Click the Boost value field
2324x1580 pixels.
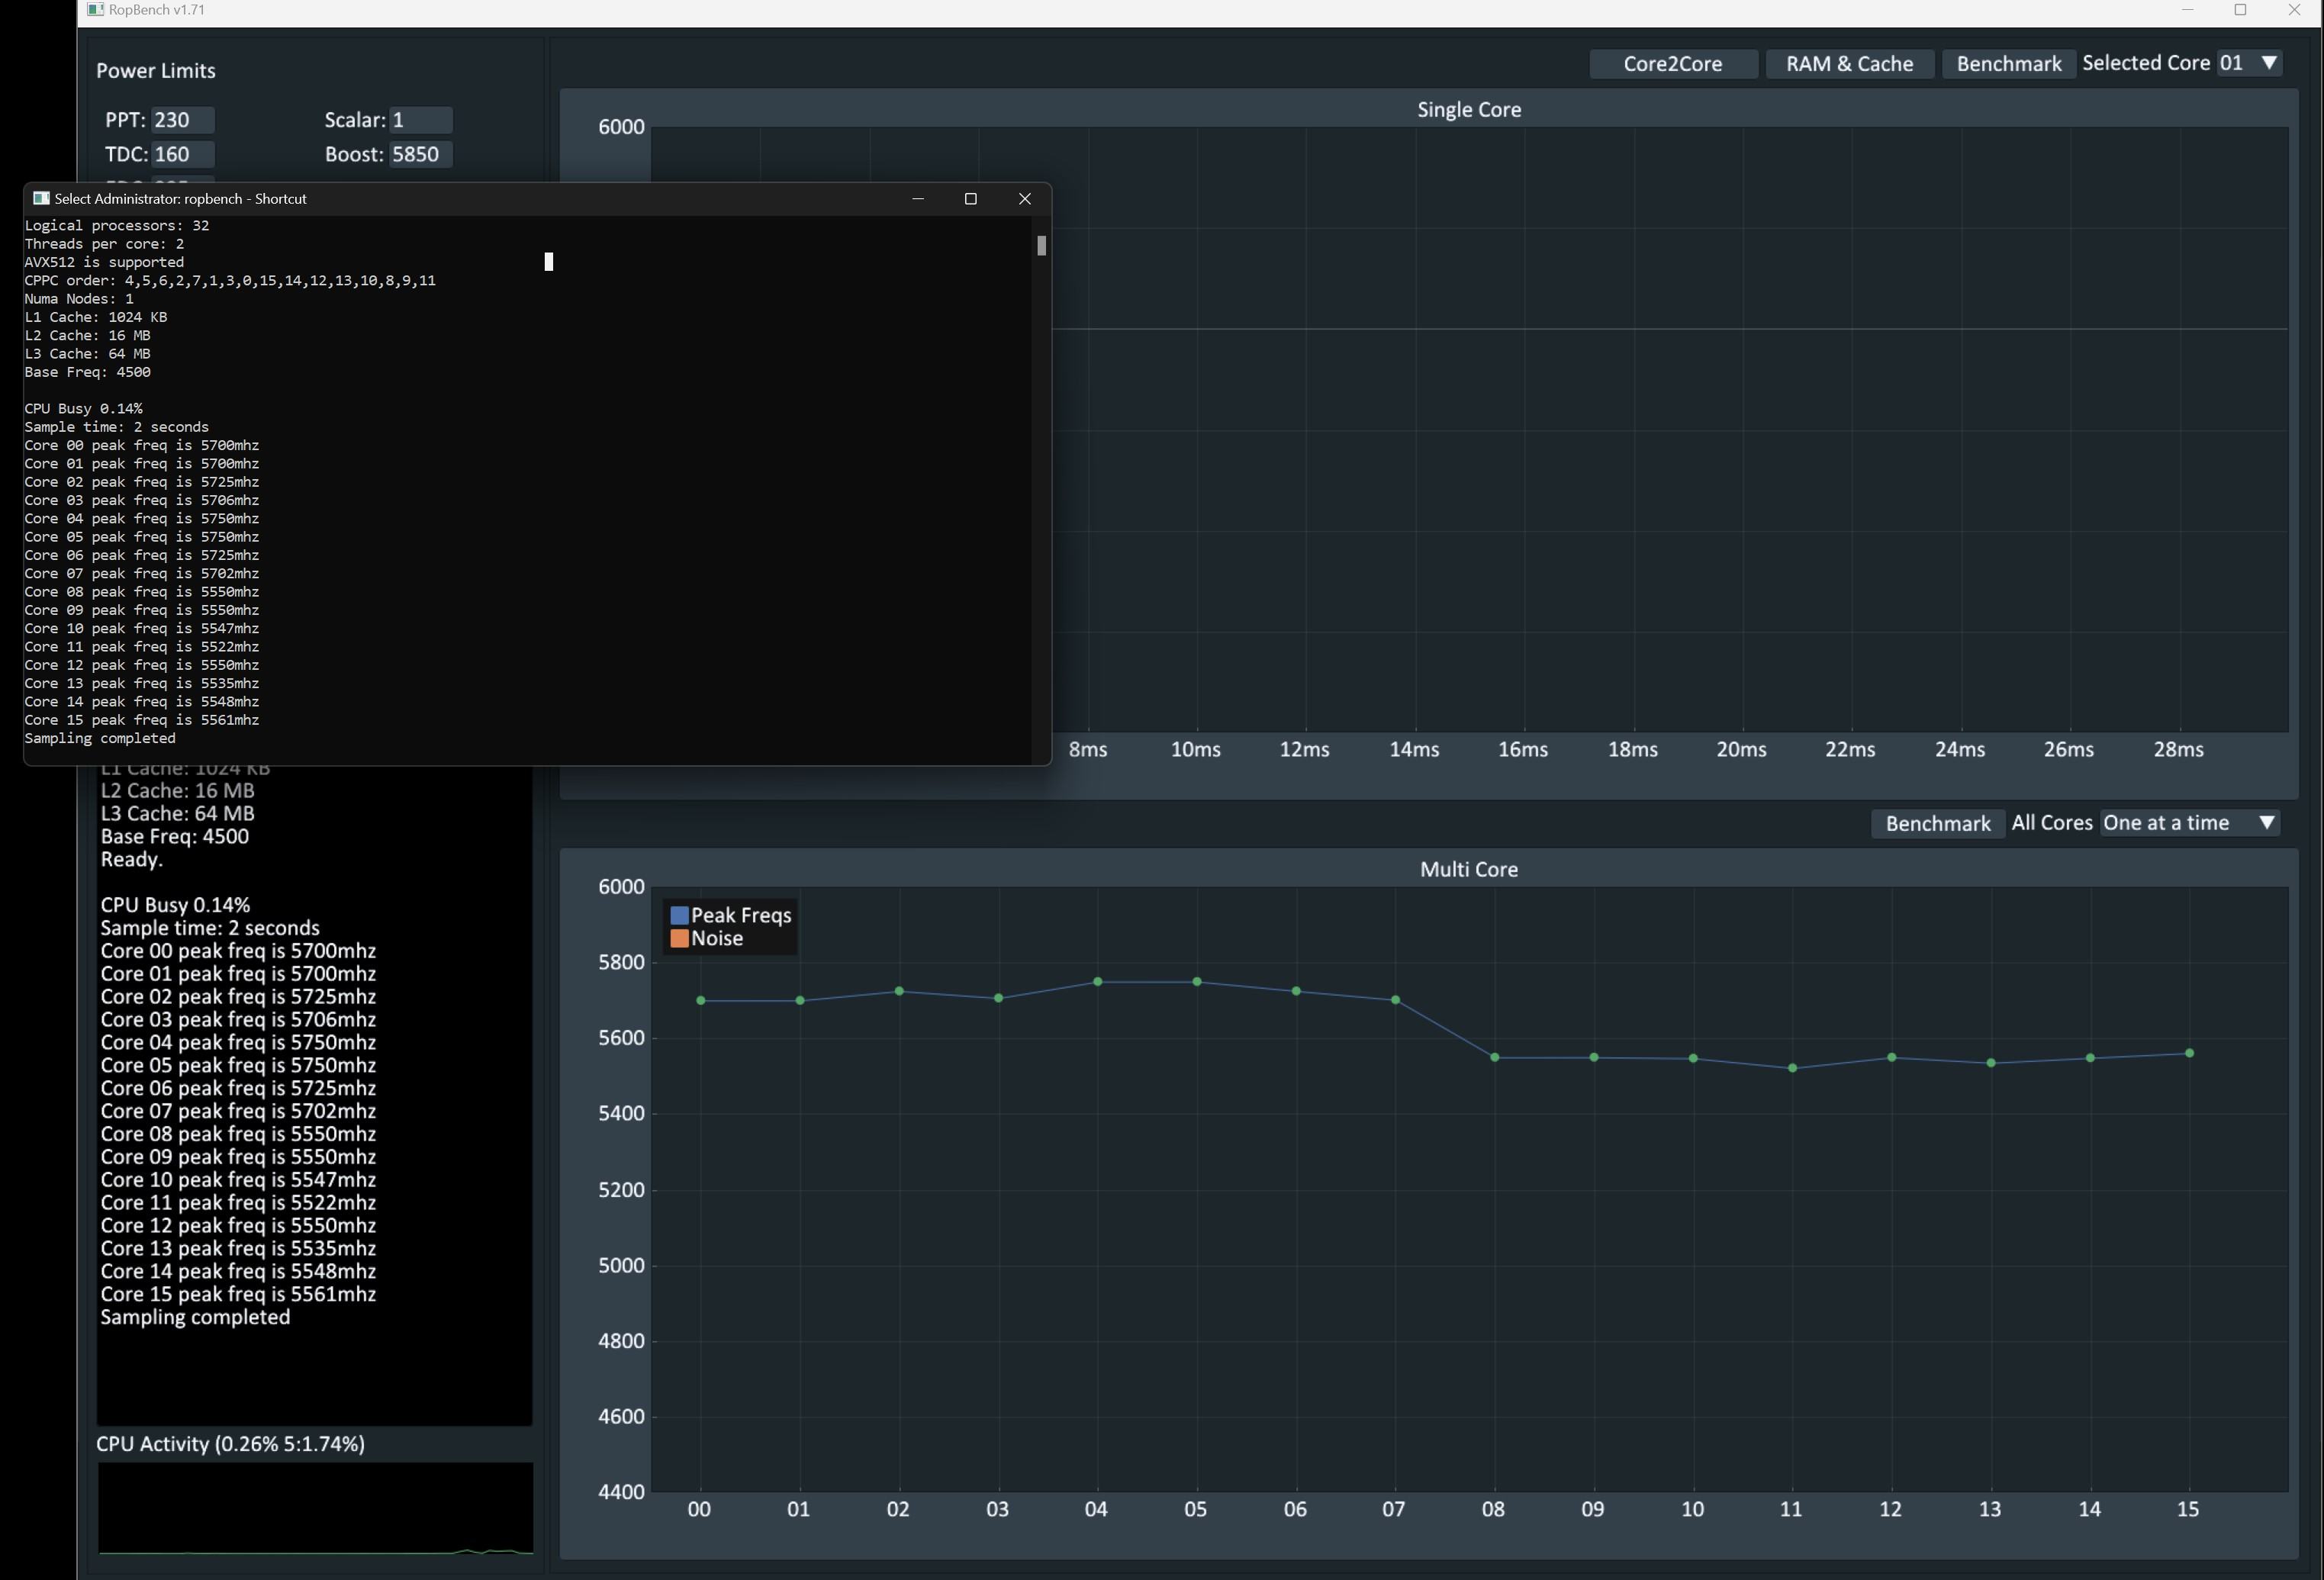click(x=420, y=154)
